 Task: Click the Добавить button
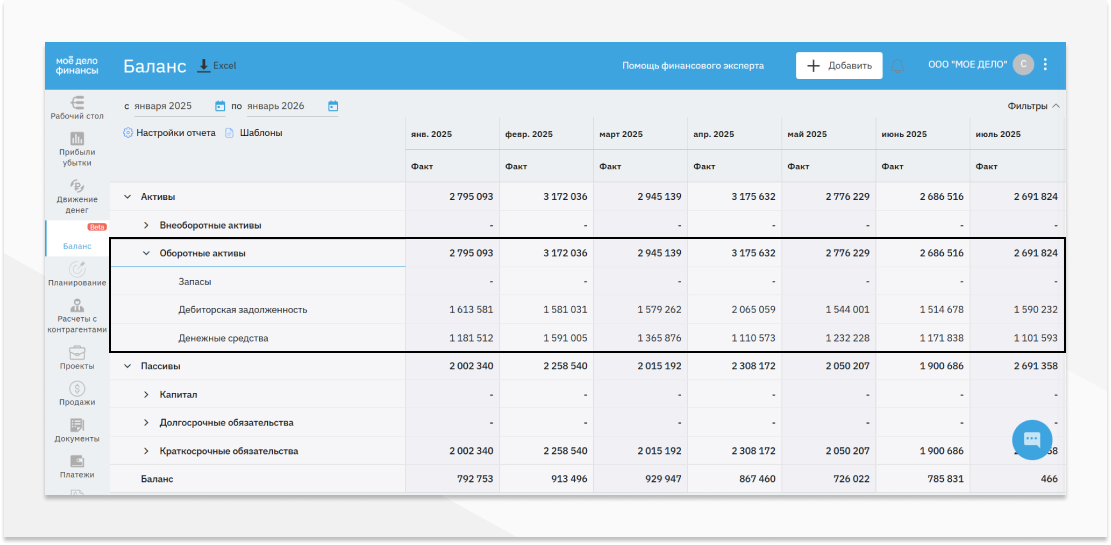839,65
